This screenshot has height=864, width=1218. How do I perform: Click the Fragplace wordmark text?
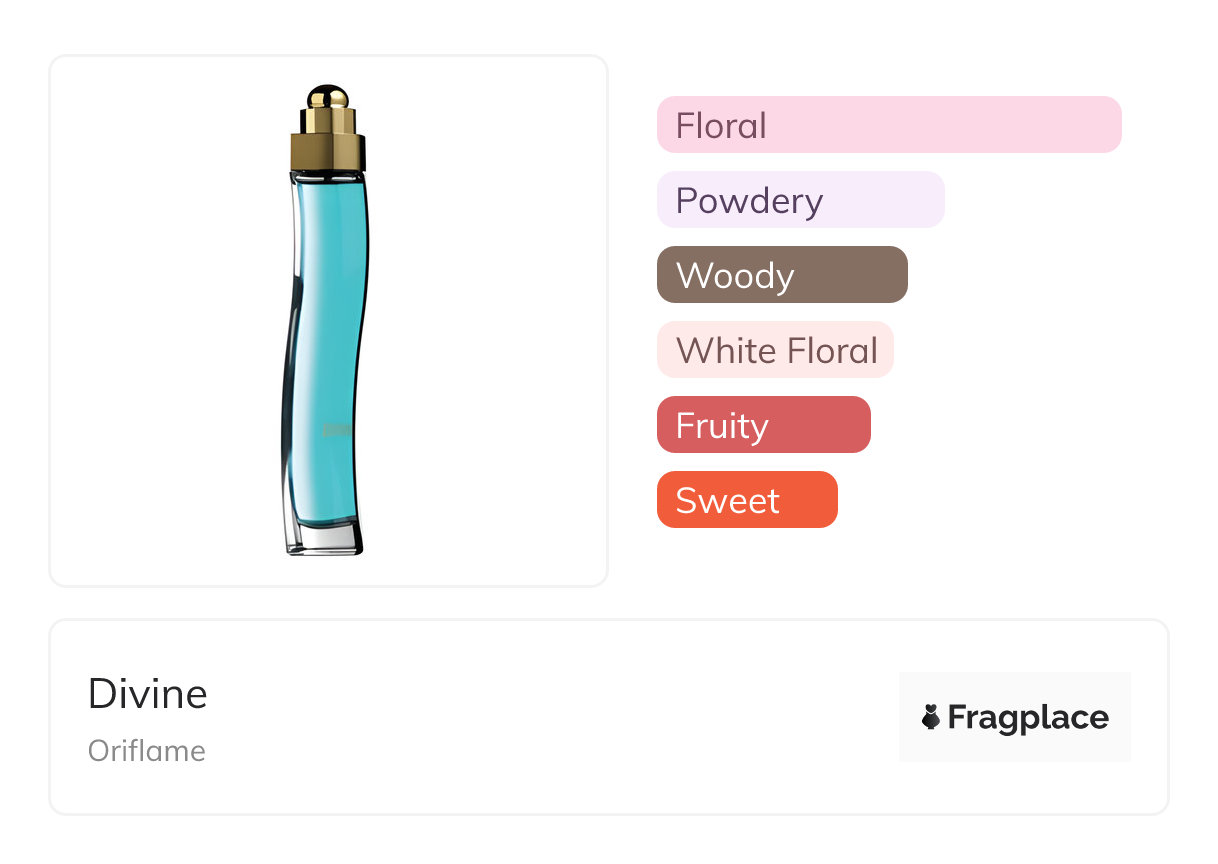pos(1028,718)
